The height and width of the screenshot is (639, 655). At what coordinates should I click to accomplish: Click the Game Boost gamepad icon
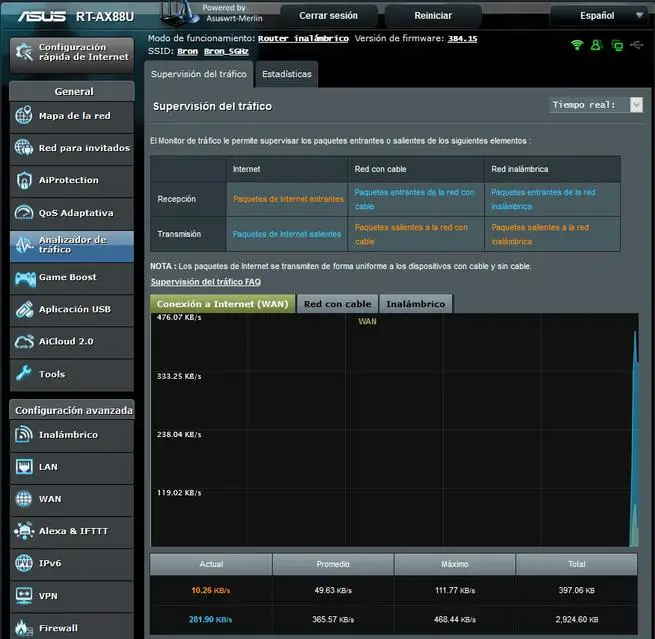click(25, 278)
